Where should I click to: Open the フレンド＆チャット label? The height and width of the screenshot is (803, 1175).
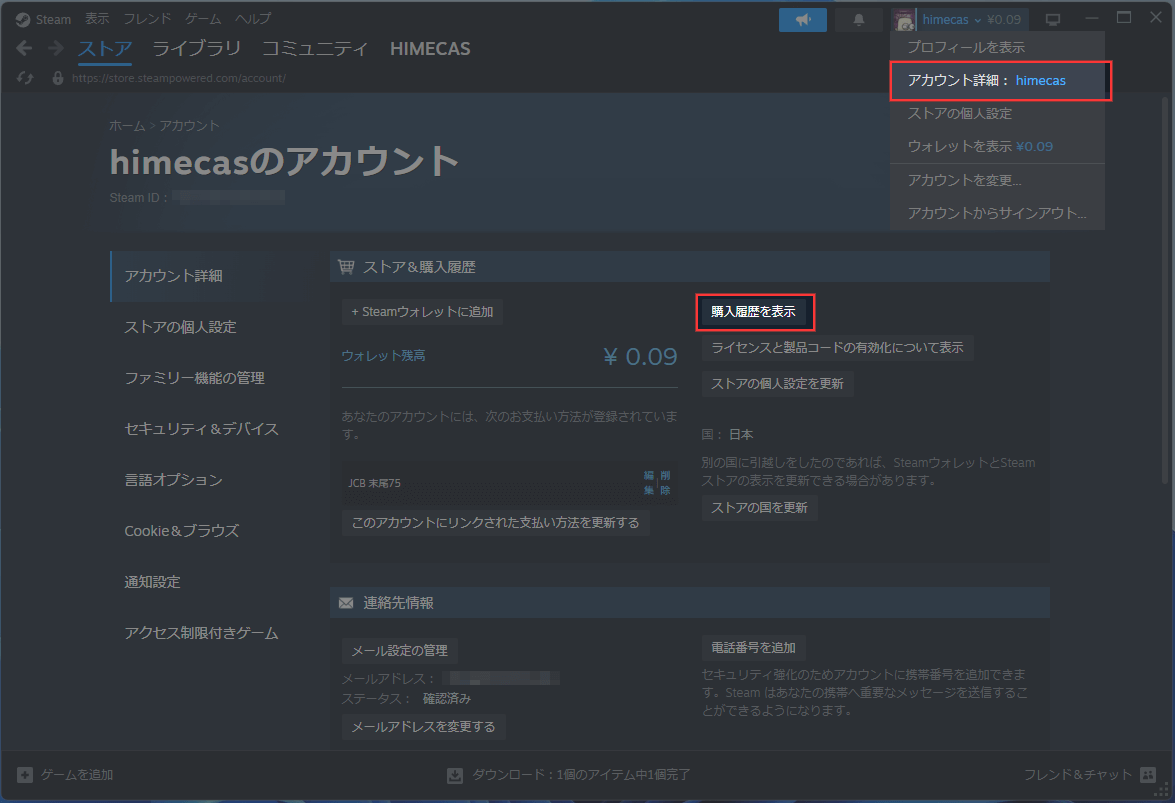click(x=1078, y=775)
